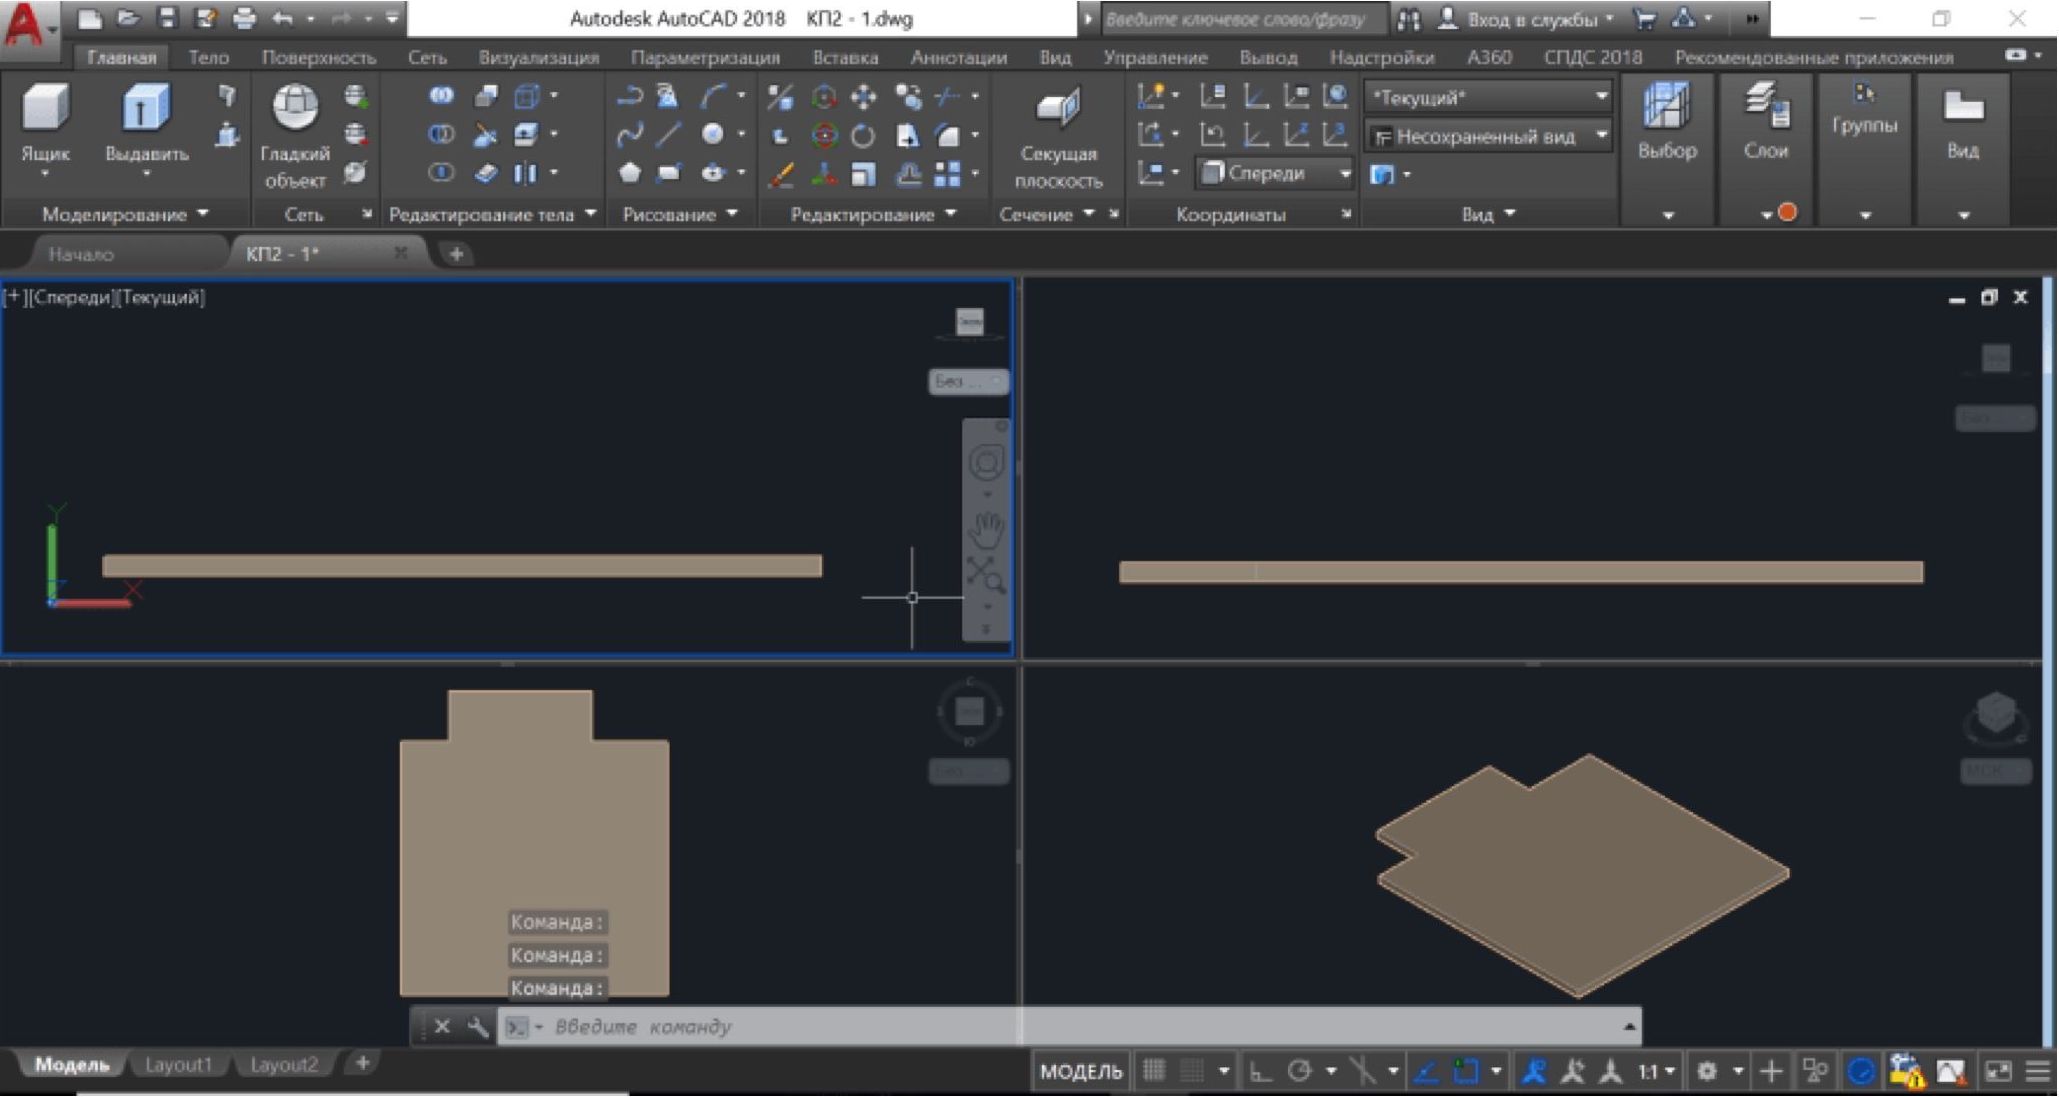Click the МОДЕЛЬ status bar button
Viewport: 2059px width, 1097px height.
click(1080, 1072)
